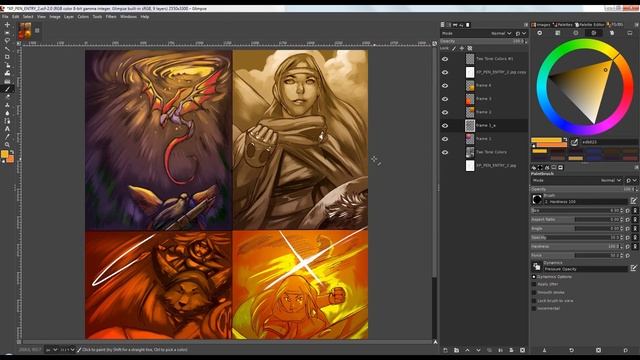Select the Frame 1 layer row
The image size is (640, 360).
point(484,139)
